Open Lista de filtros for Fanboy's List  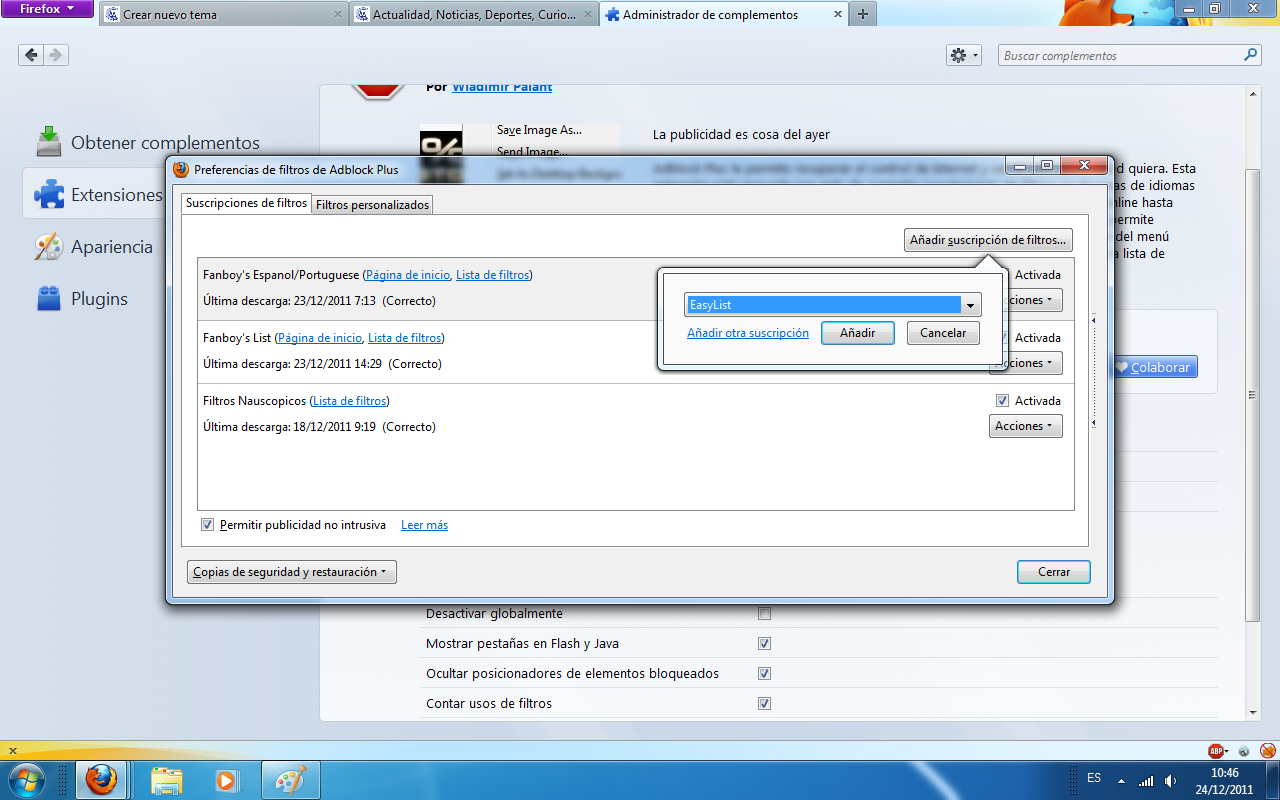[405, 338]
